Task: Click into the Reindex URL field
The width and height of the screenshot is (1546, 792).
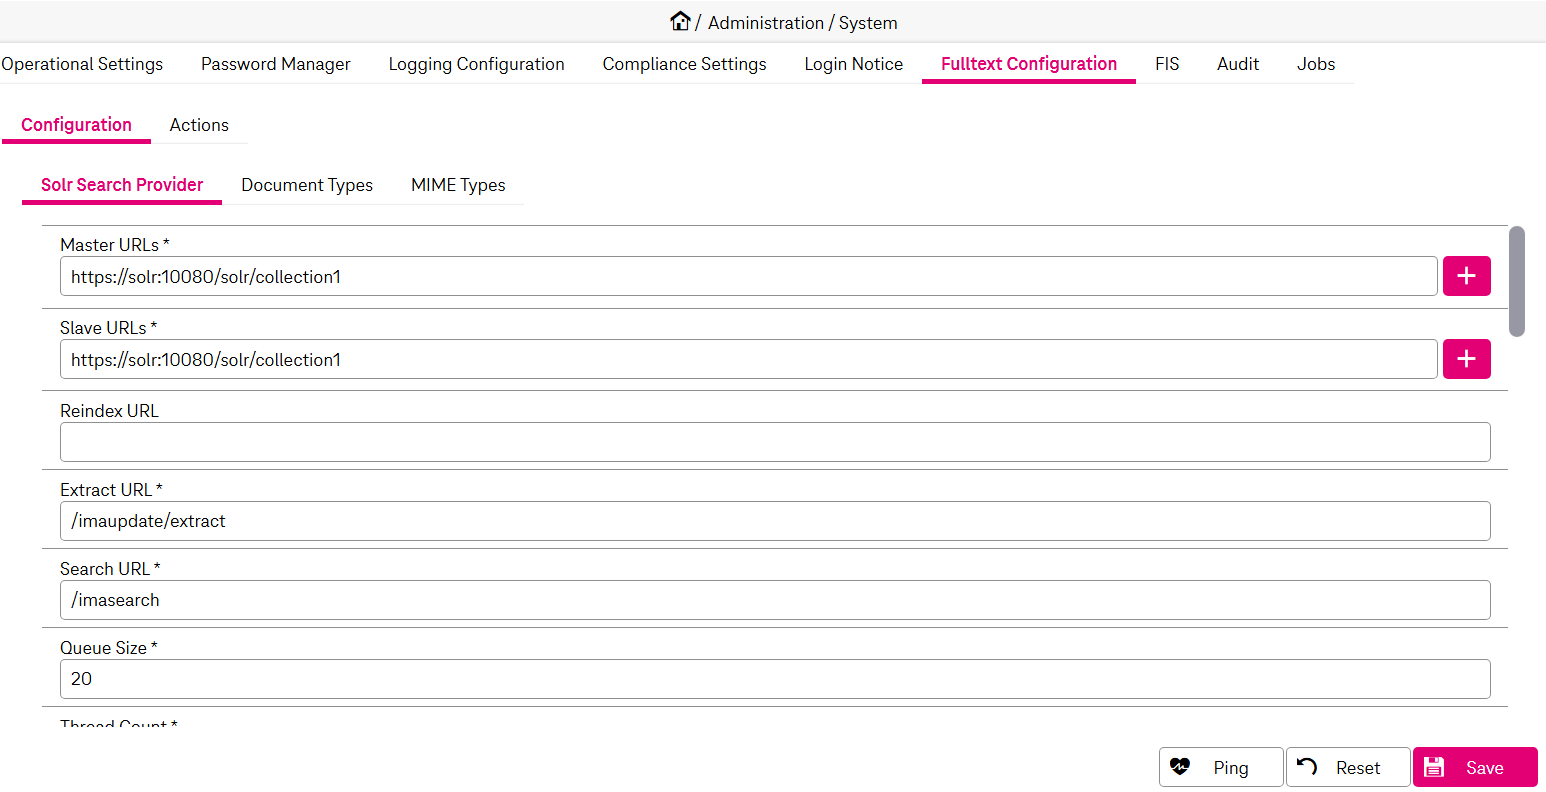Action: [x=774, y=442]
